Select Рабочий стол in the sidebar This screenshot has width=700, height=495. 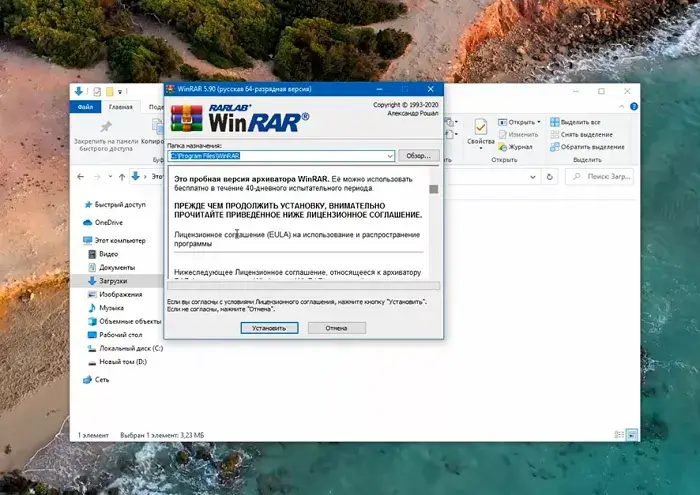tap(115, 335)
